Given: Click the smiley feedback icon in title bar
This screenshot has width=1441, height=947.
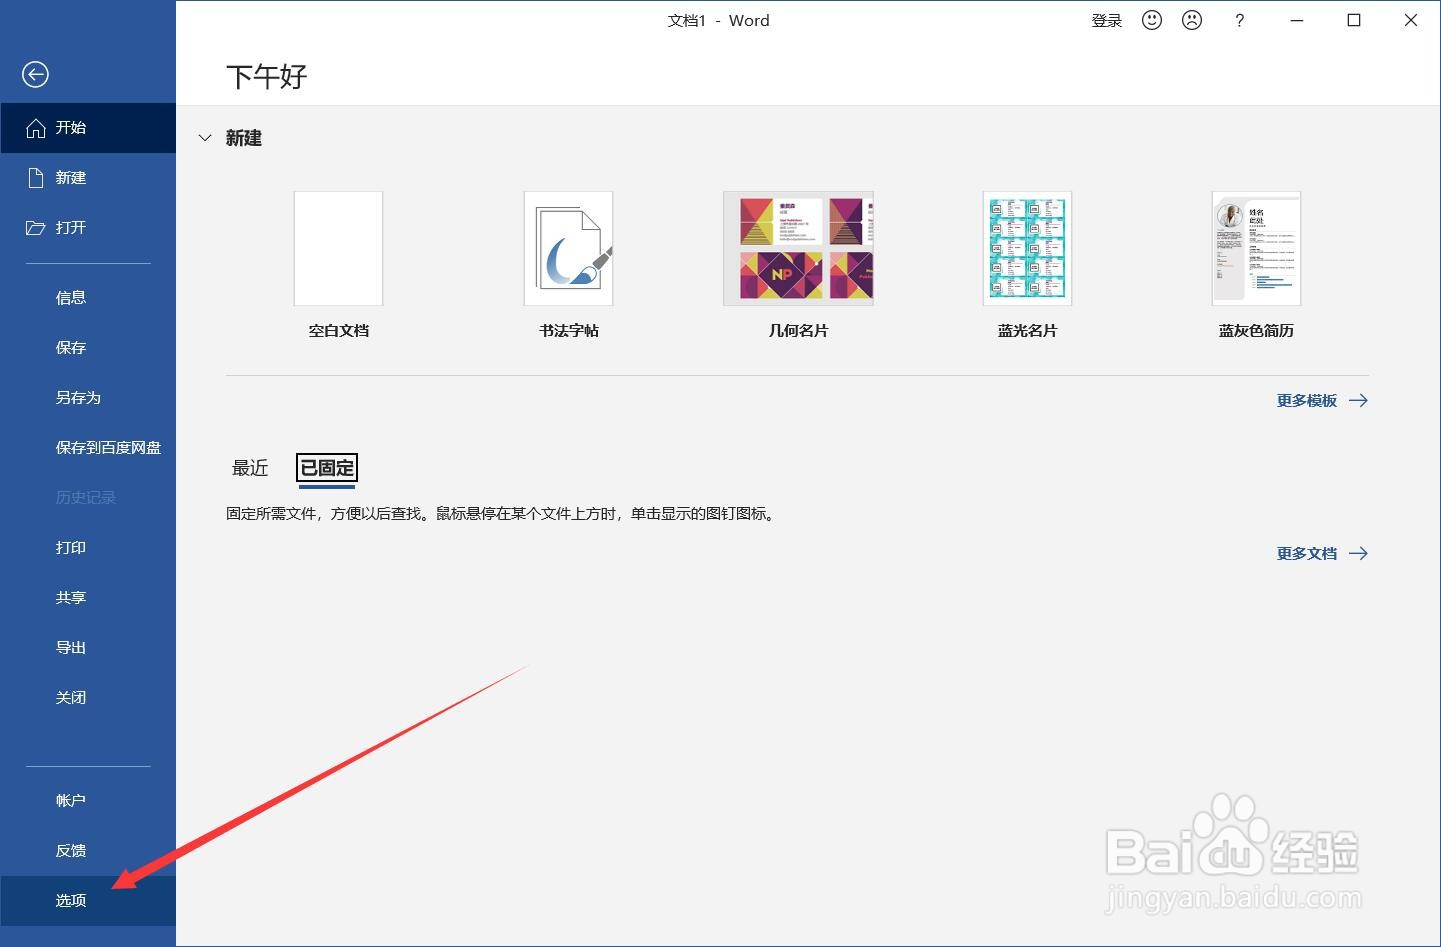Looking at the screenshot, I should click(x=1151, y=20).
